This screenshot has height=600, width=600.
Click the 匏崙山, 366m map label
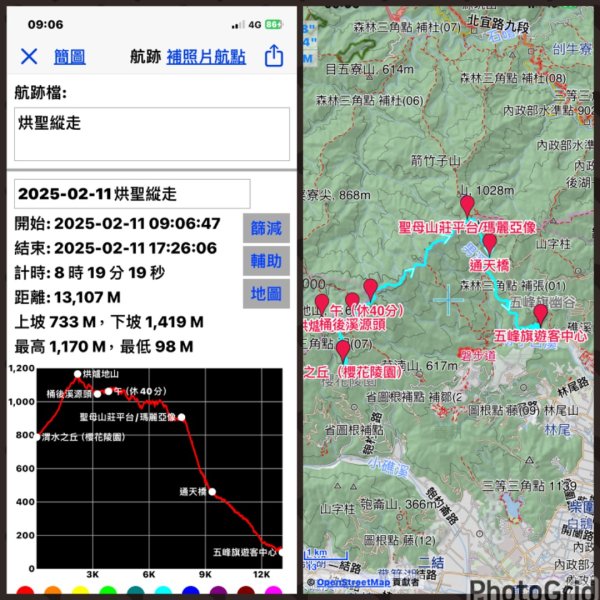pos(398,505)
